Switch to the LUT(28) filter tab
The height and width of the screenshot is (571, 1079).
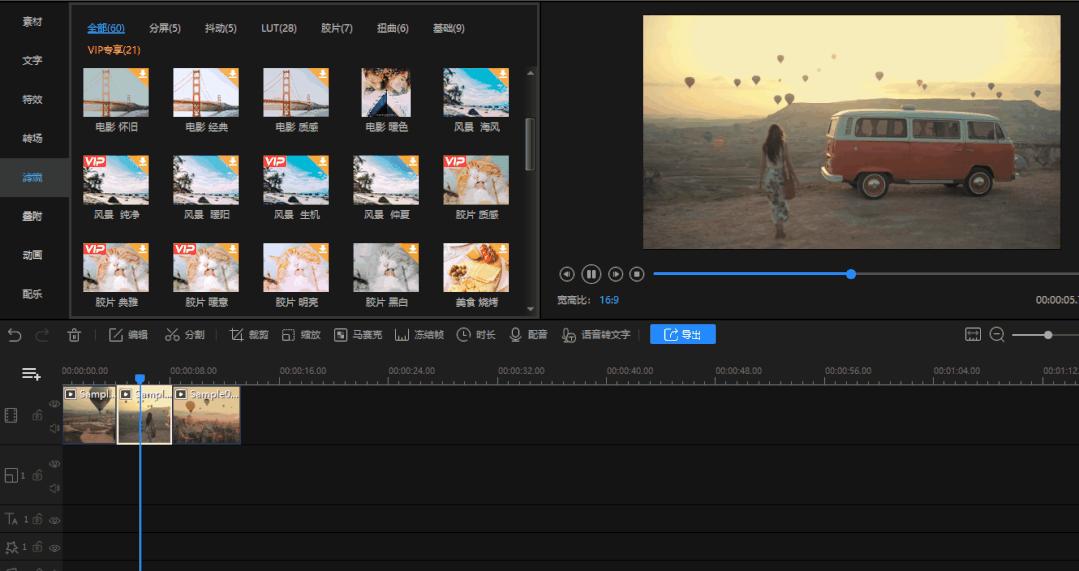tap(279, 28)
